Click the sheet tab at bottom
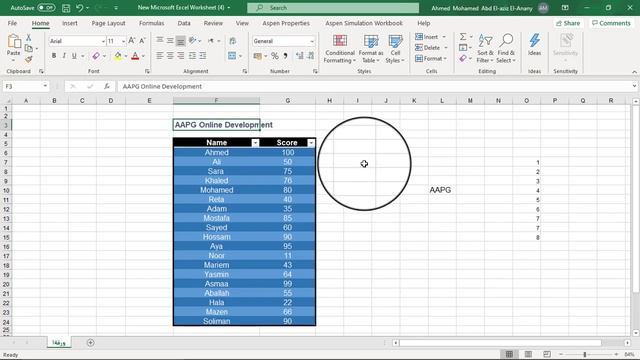640x360 pixels. (59, 343)
